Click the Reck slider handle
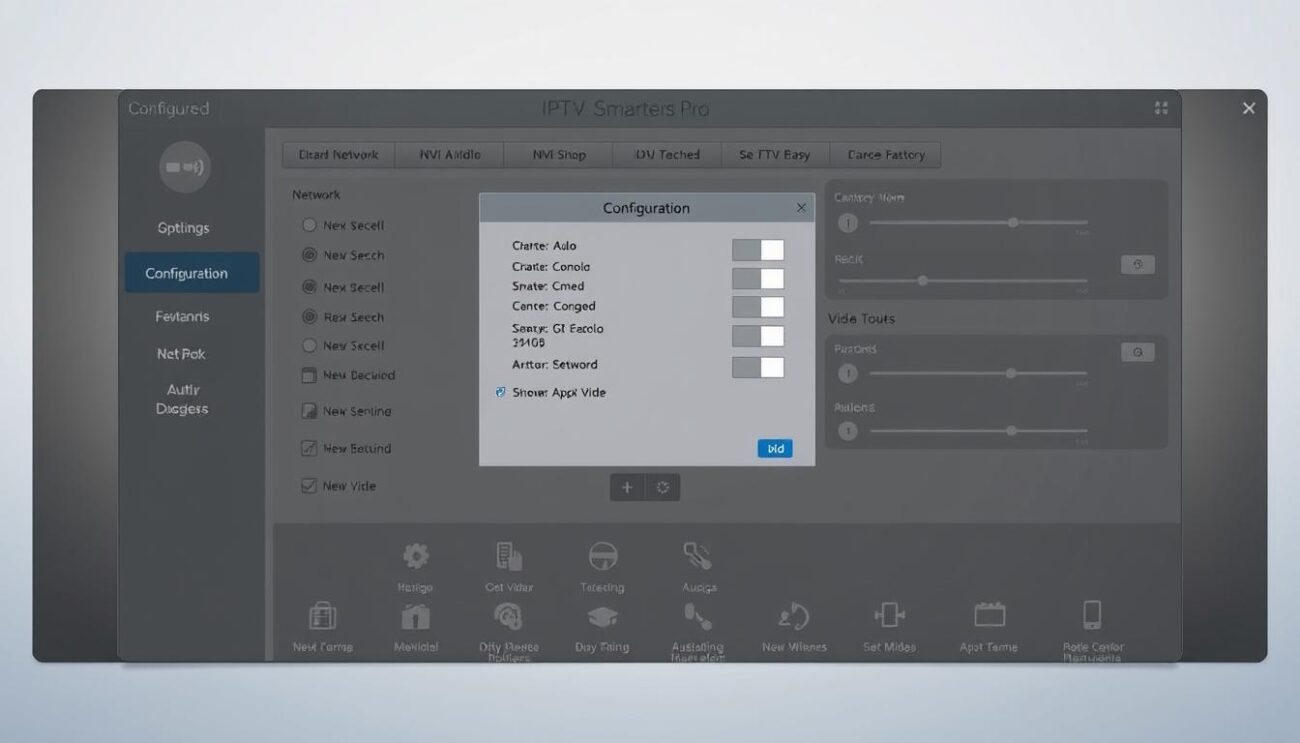Viewport: 1300px width, 743px height. coord(922,281)
